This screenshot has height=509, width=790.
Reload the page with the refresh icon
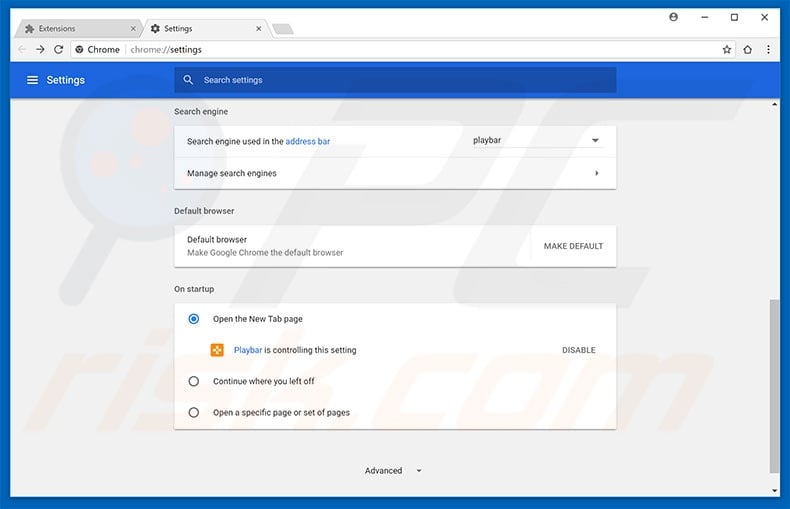(59, 49)
